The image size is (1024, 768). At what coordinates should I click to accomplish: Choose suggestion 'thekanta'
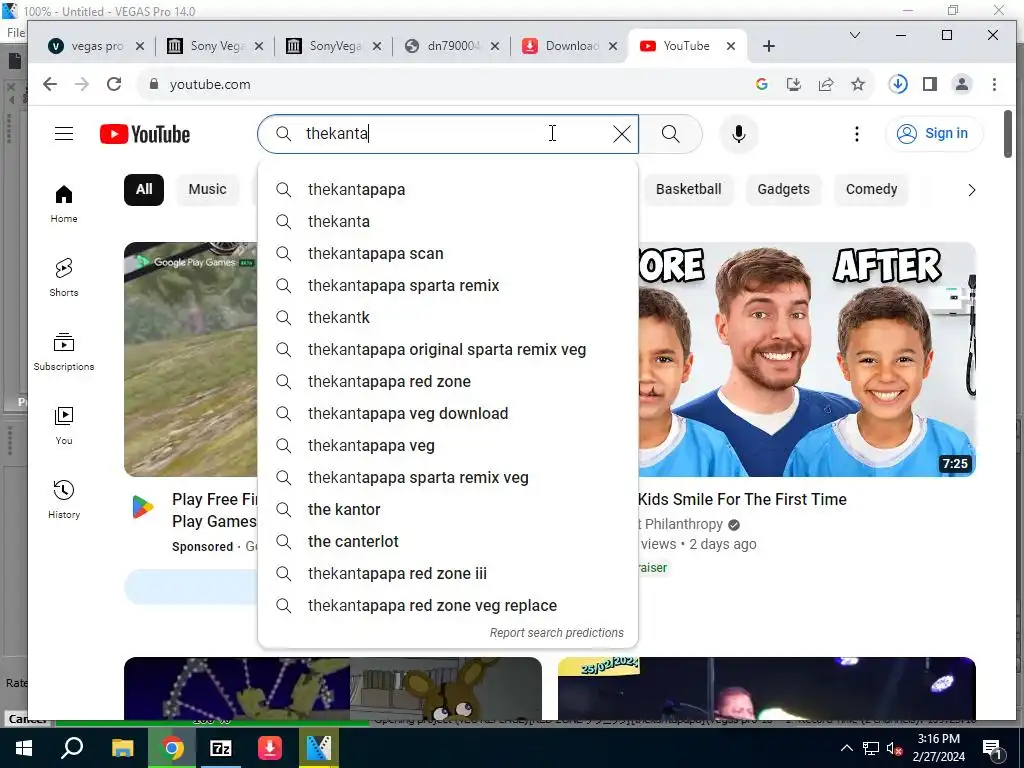(448, 221)
